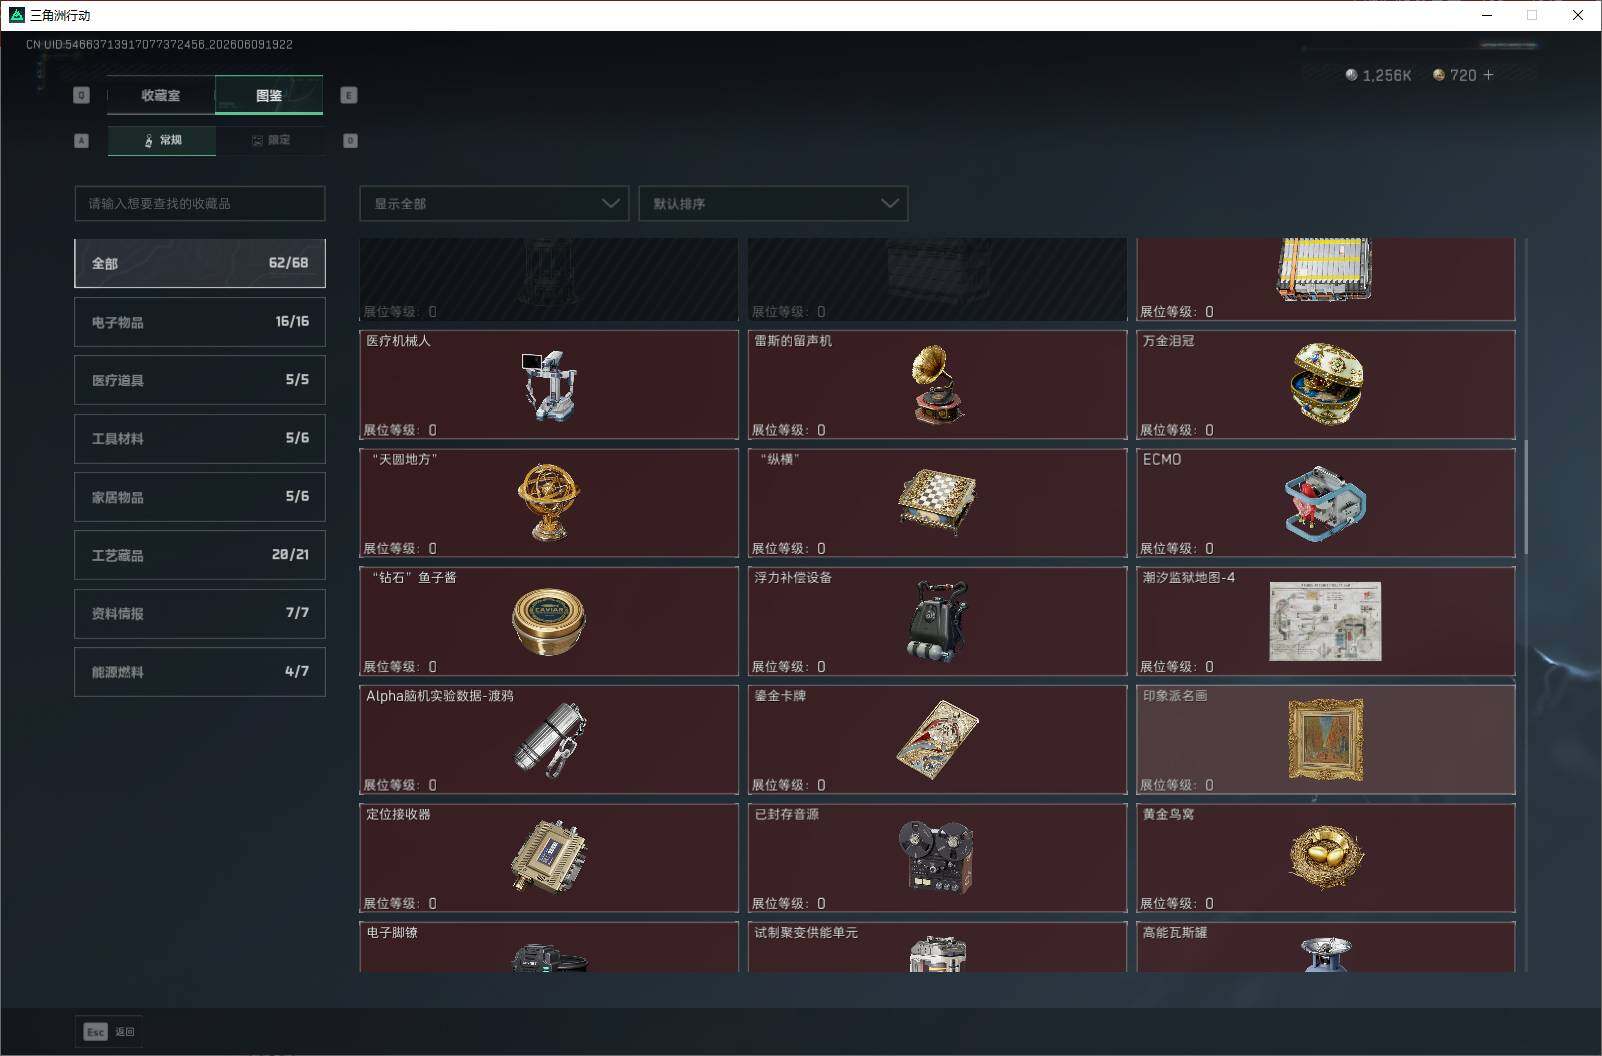Filter by 家居物品 category
This screenshot has width=1602, height=1056.
click(200, 497)
